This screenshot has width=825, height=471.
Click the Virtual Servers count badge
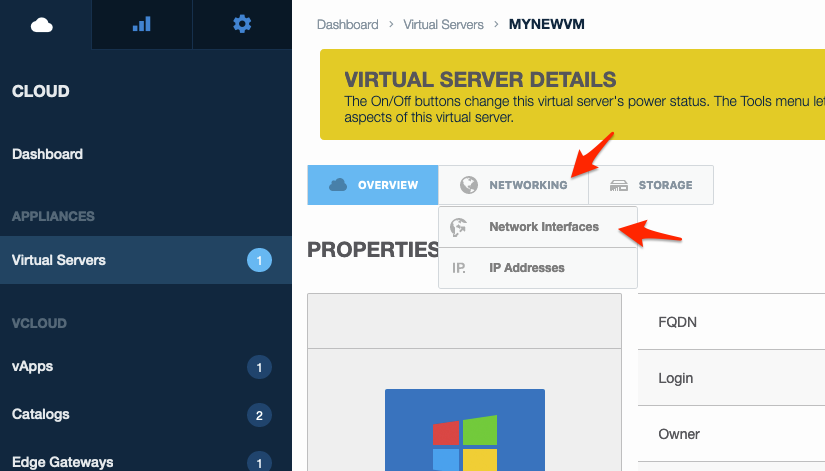[259, 260]
